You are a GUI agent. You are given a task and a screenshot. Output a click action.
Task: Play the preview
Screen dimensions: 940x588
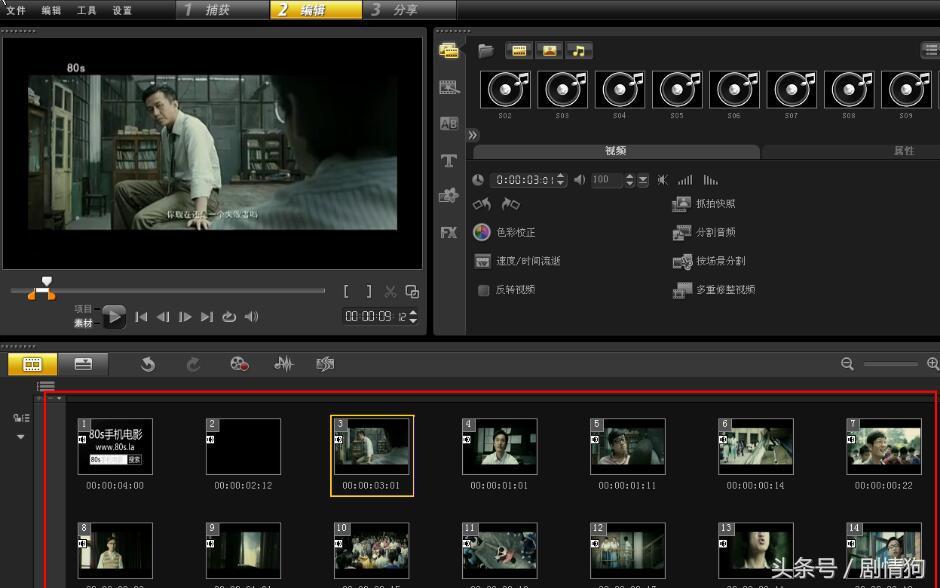(x=114, y=316)
